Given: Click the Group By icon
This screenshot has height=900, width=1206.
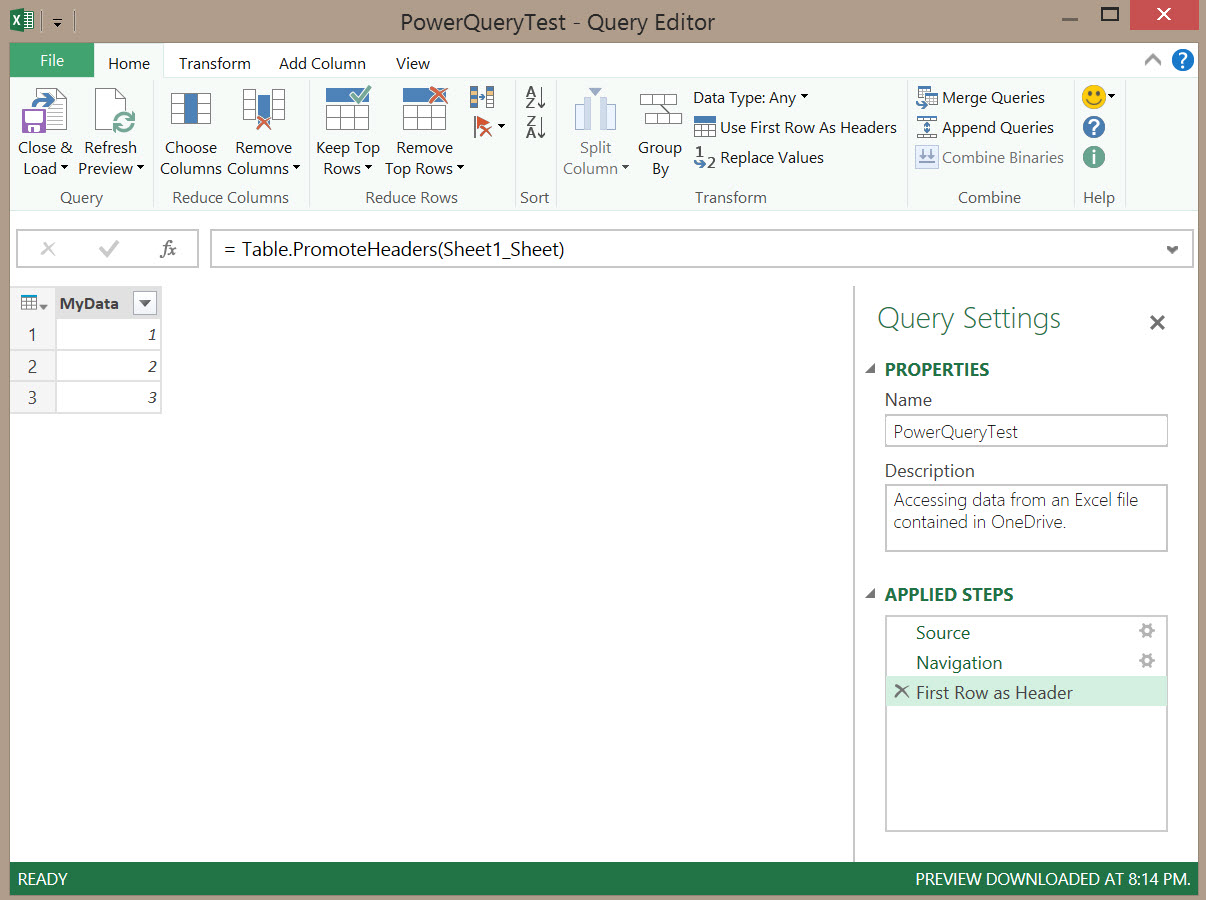Looking at the screenshot, I should pyautogui.click(x=660, y=110).
